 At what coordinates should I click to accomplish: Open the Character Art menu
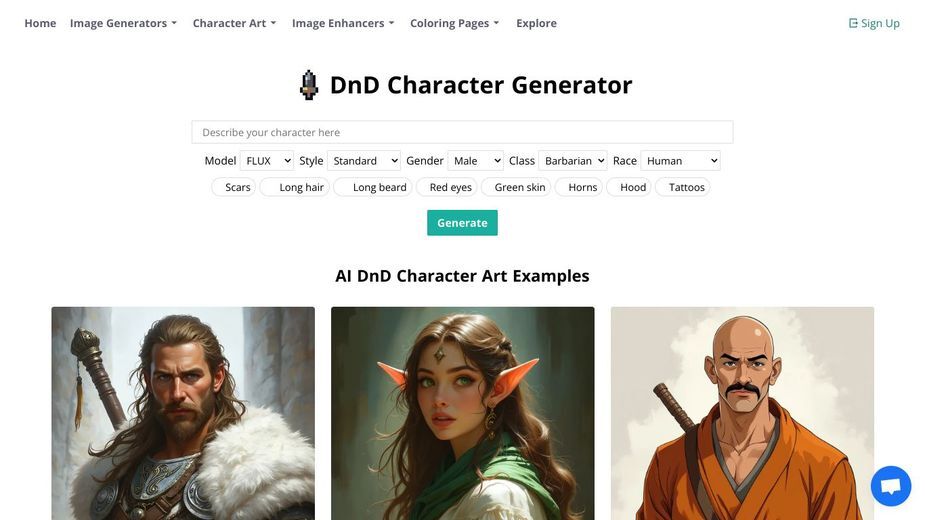pyautogui.click(x=234, y=23)
